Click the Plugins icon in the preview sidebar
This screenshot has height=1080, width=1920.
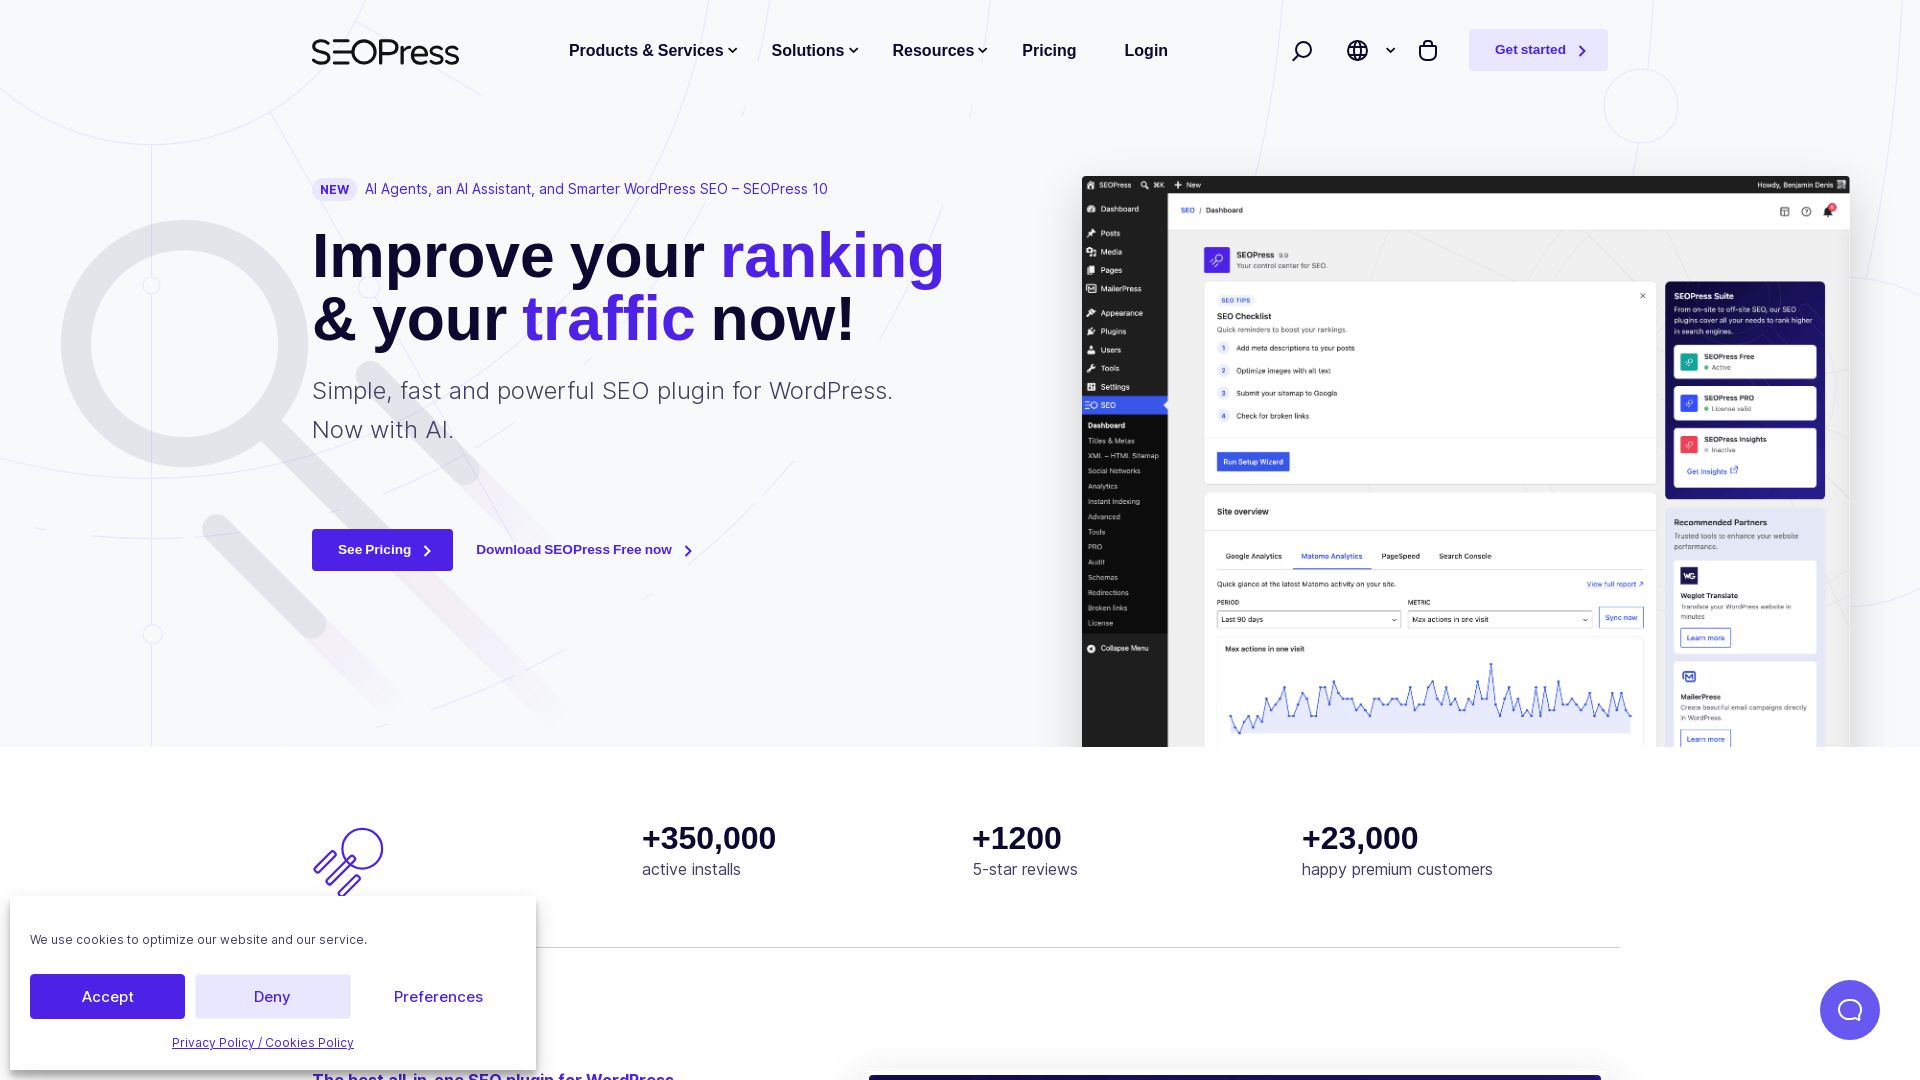1091,331
